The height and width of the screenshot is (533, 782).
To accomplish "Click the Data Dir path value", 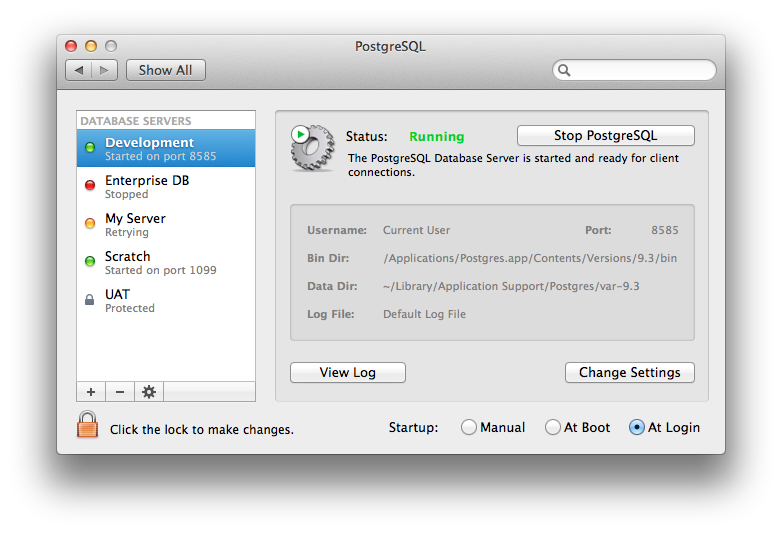I will (511, 286).
